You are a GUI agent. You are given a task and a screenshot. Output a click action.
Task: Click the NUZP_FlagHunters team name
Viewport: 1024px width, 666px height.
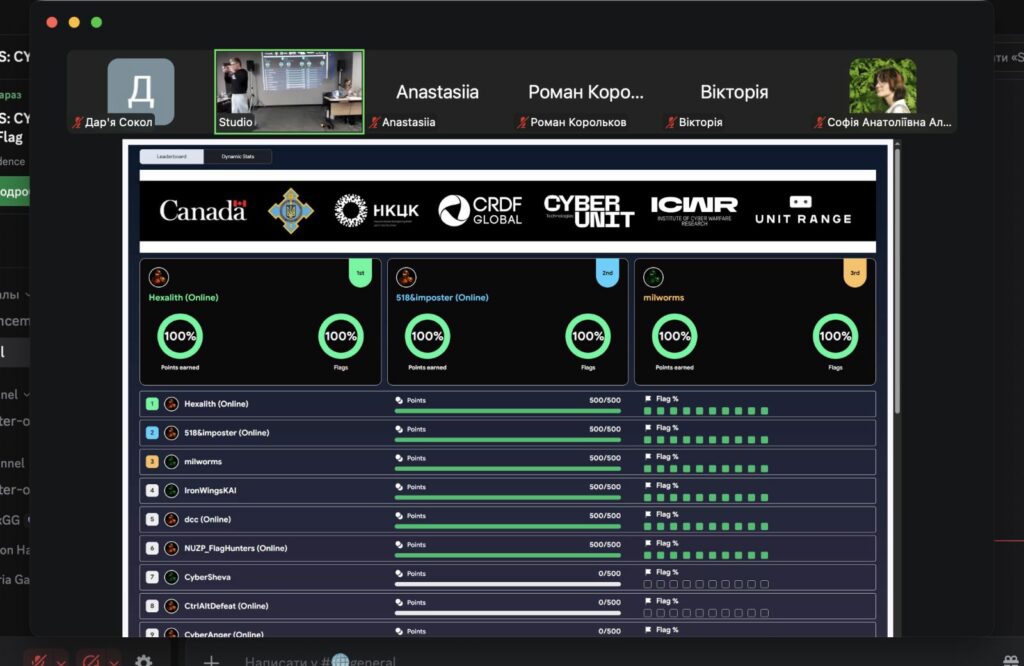[x=235, y=548]
